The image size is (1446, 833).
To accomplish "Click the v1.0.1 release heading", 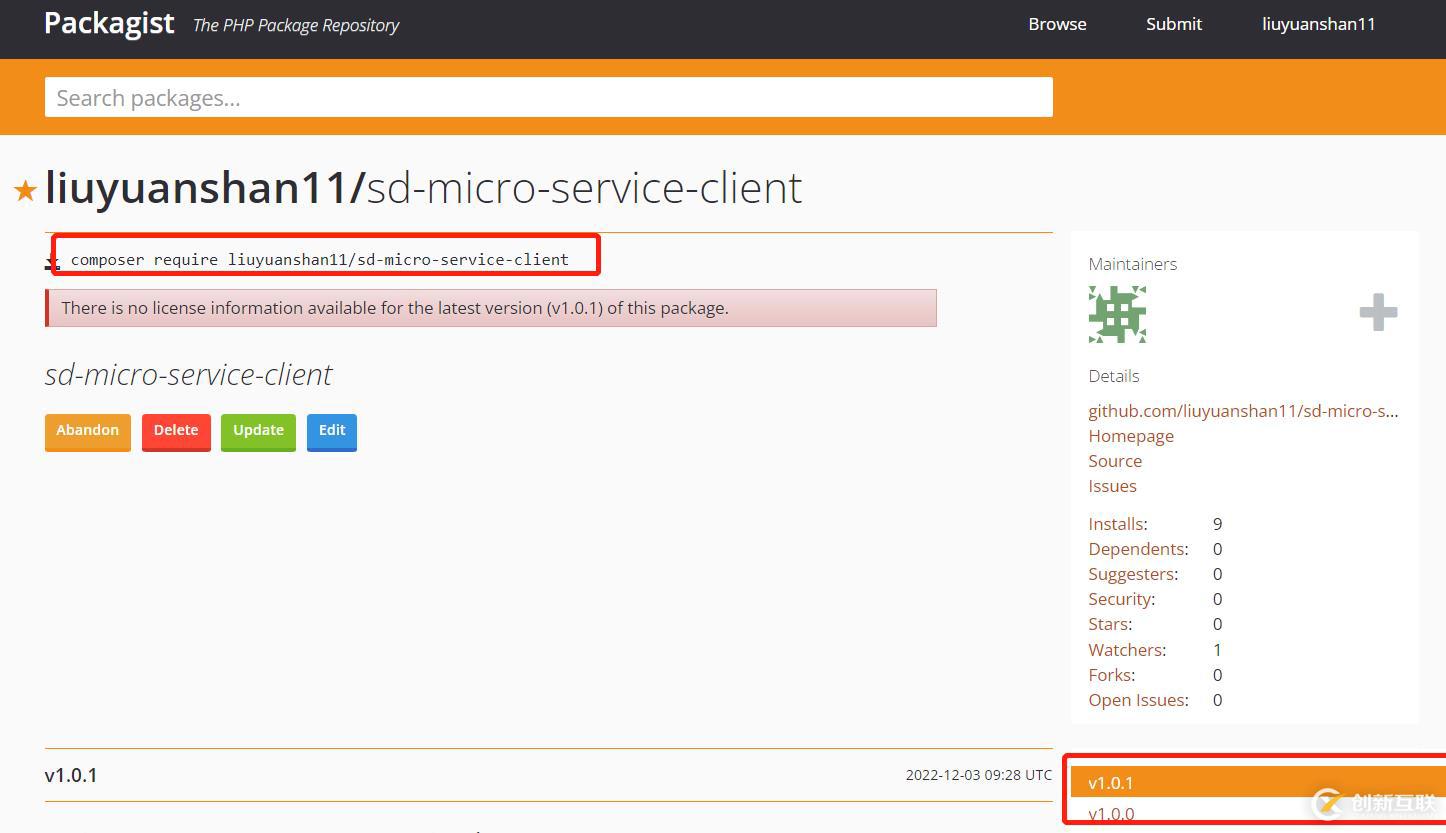I will pos(71,775).
